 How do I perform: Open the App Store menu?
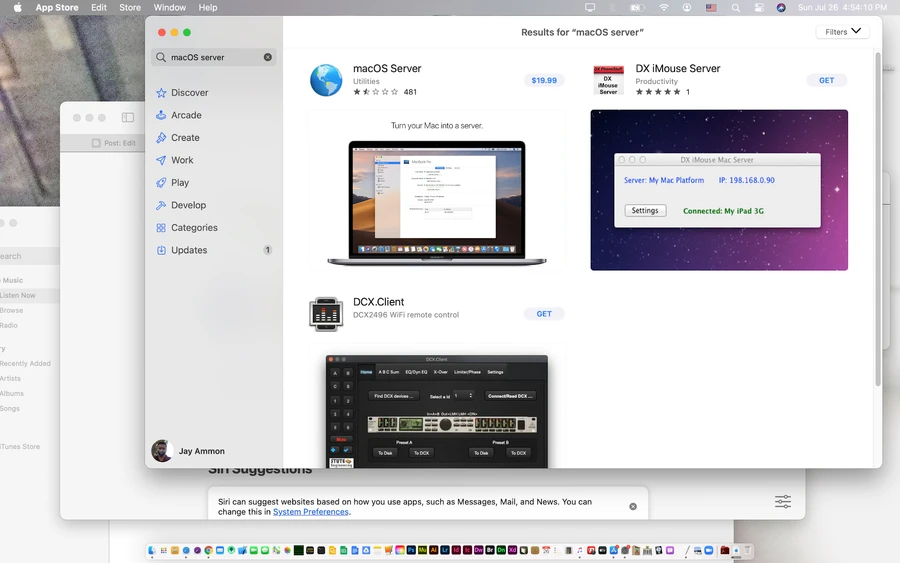click(x=57, y=7)
